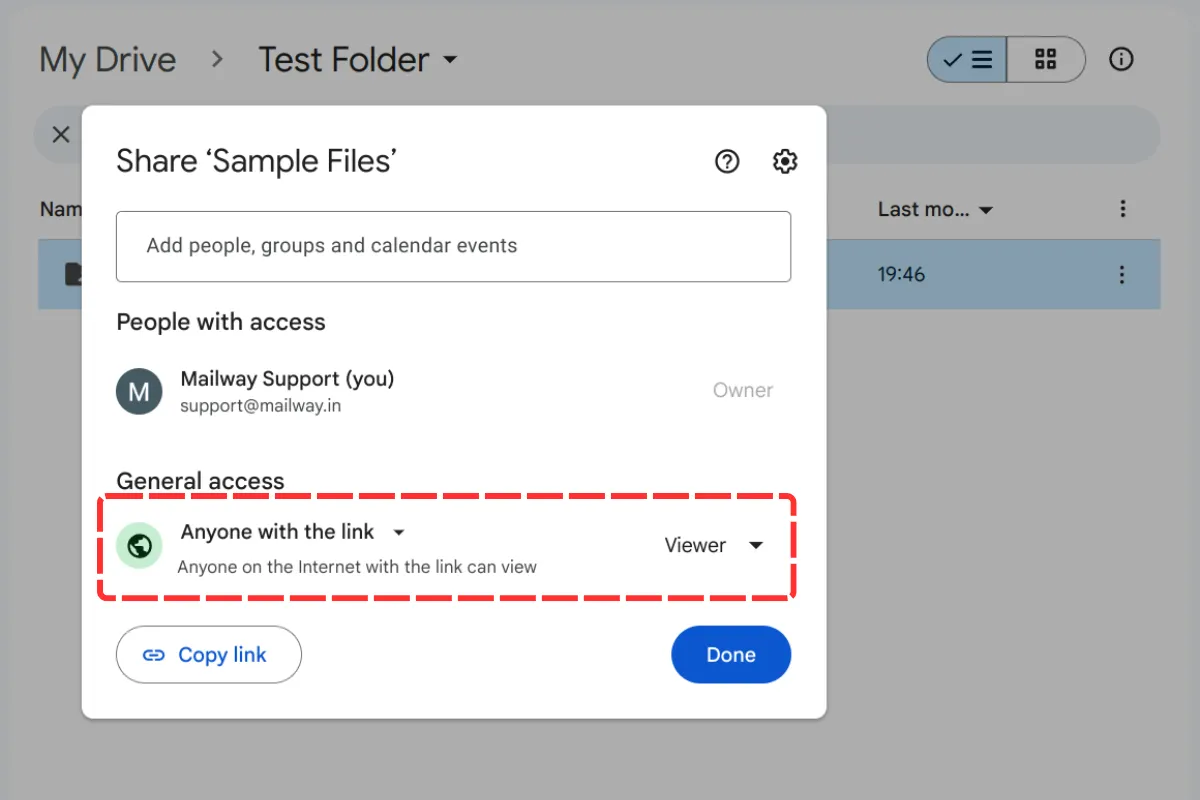Viewport: 1200px width, 800px height.
Task: Click the add people input field
Action: point(453,246)
